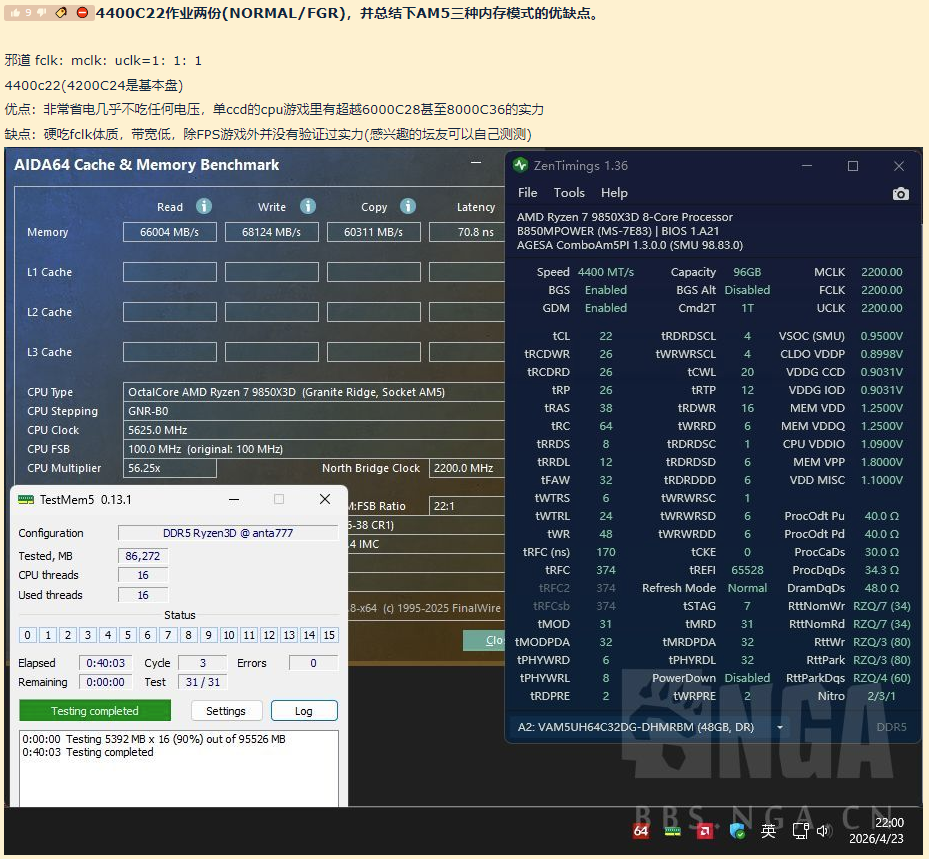The height and width of the screenshot is (859, 929).
Task: Open the info icon next to Read in AIDA64
Action: click(x=204, y=206)
